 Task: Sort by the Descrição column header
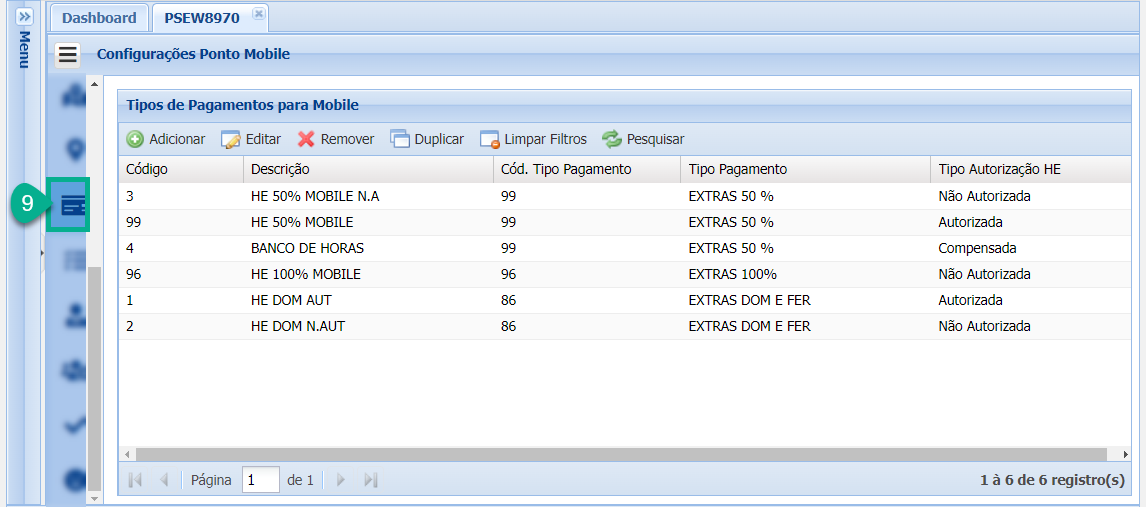(368, 169)
